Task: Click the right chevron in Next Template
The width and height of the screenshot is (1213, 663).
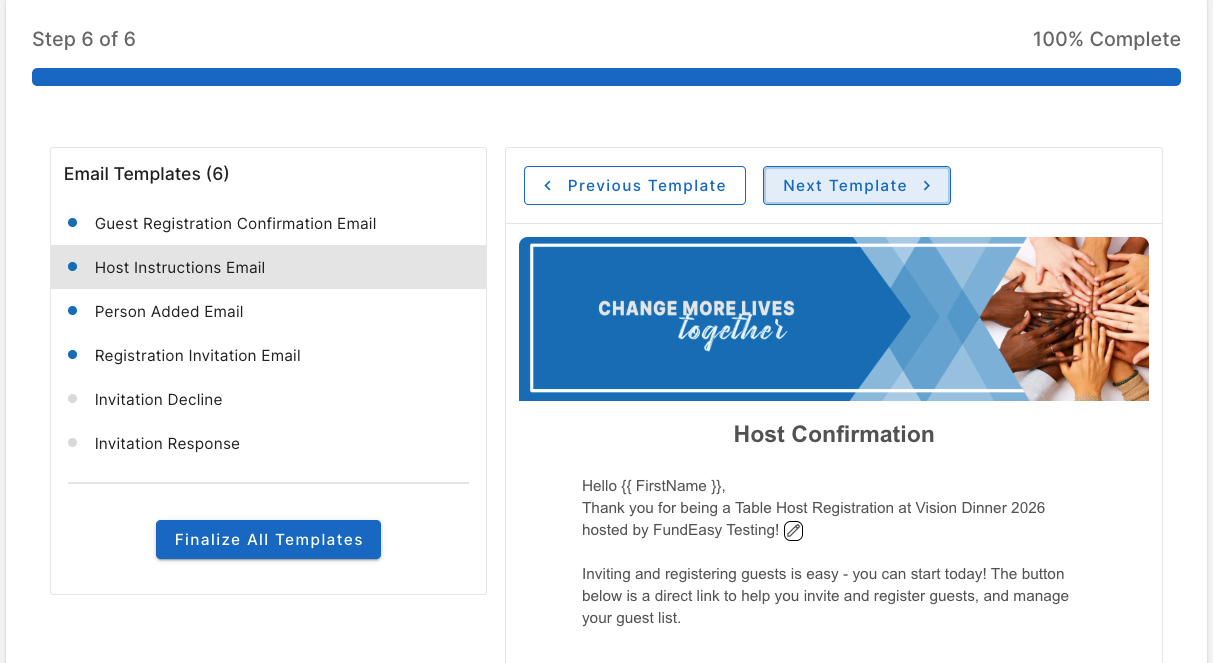Action: click(927, 186)
